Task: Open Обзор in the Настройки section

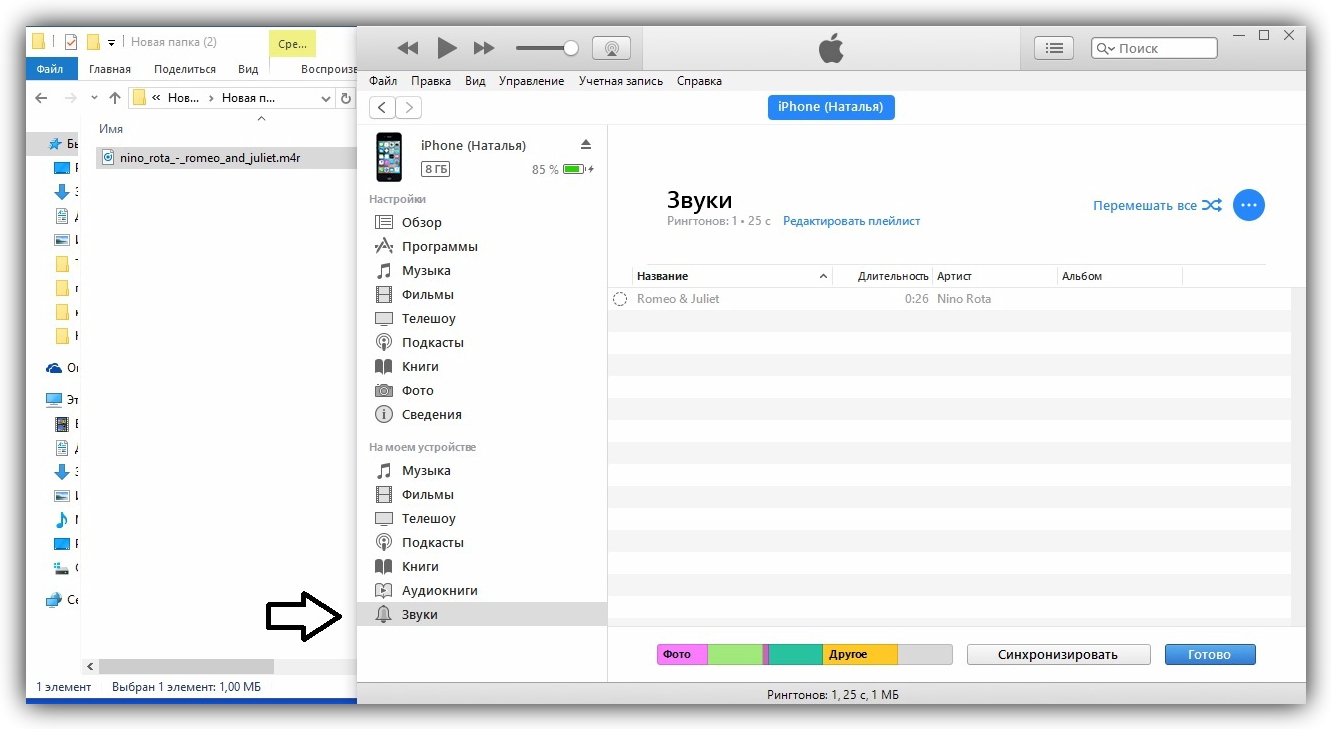Action: pyautogui.click(x=481, y=222)
